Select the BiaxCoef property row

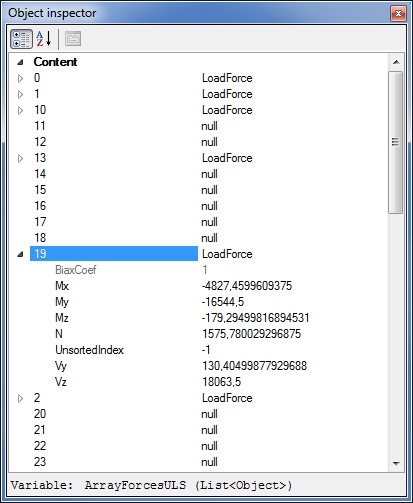tap(197, 270)
